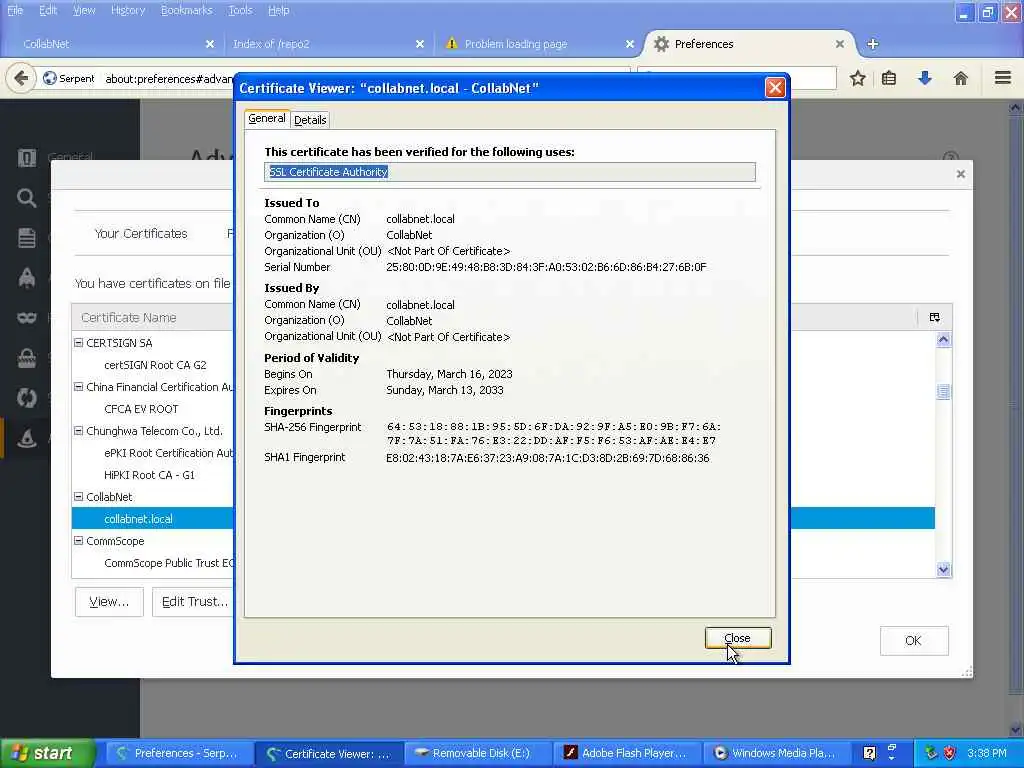This screenshot has width=1024, height=768.
Task: Click the Close button in Certificate Viewer
Action: [738, 638]
